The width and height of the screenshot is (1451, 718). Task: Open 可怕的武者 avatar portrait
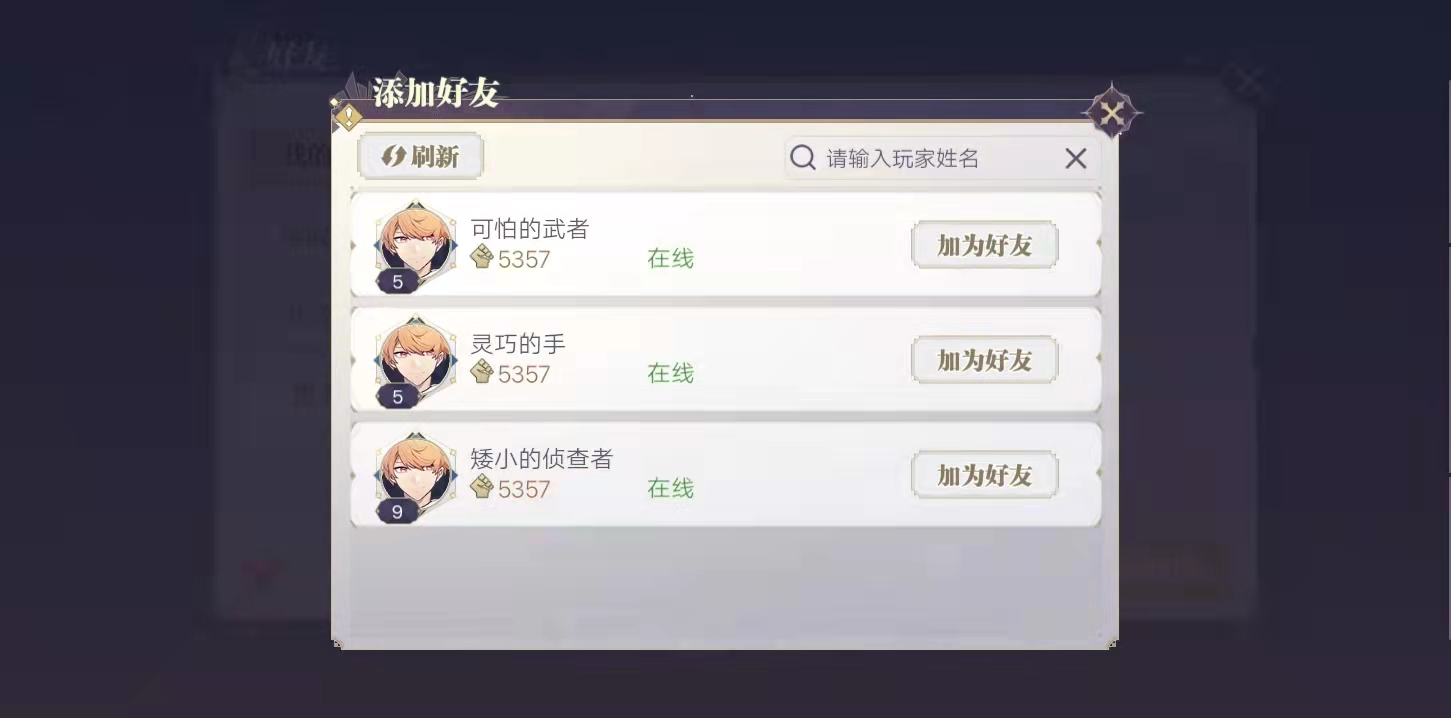(415, 245)
